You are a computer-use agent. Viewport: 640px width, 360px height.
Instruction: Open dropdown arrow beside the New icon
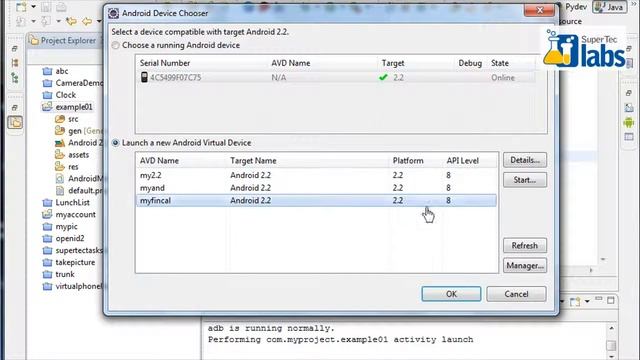(33, 7)
